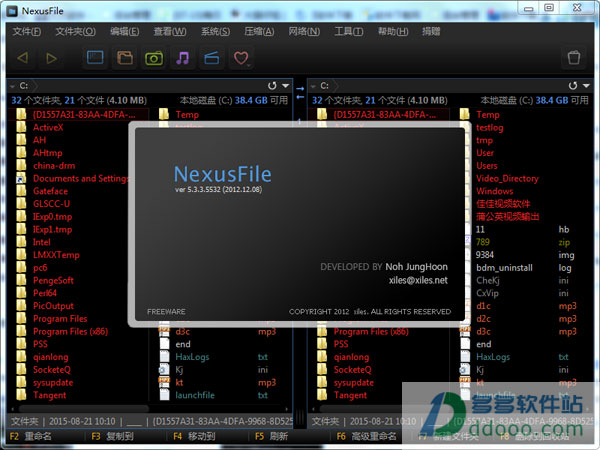
Task: Select GLSCC-U folder in left panel
Action: tap(51, 204)
